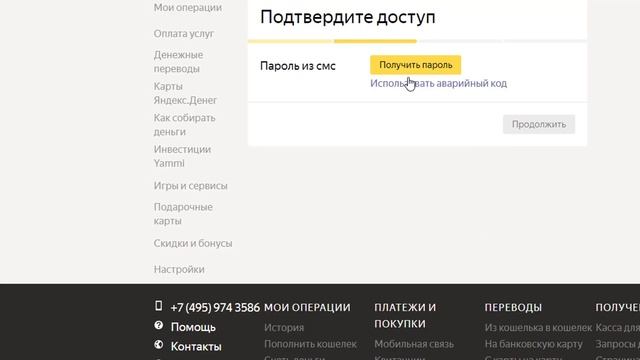This screenshot has height=360, width=640.
Task: Open На банковскую карту footer link
Action: [x=533, y=344]
